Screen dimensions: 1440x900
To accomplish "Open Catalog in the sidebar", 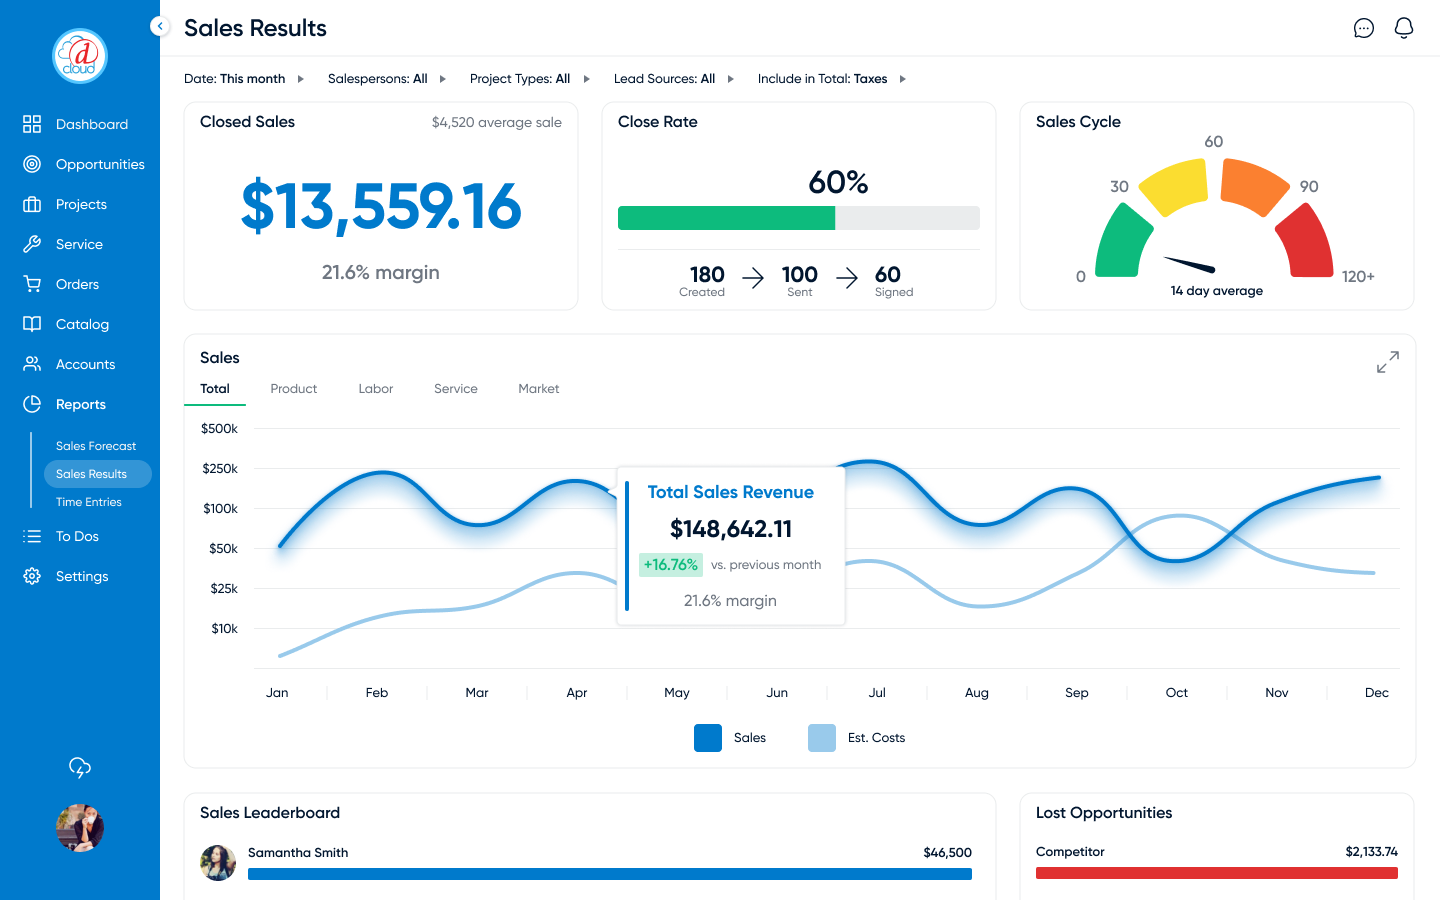I will tap(82, 324).
